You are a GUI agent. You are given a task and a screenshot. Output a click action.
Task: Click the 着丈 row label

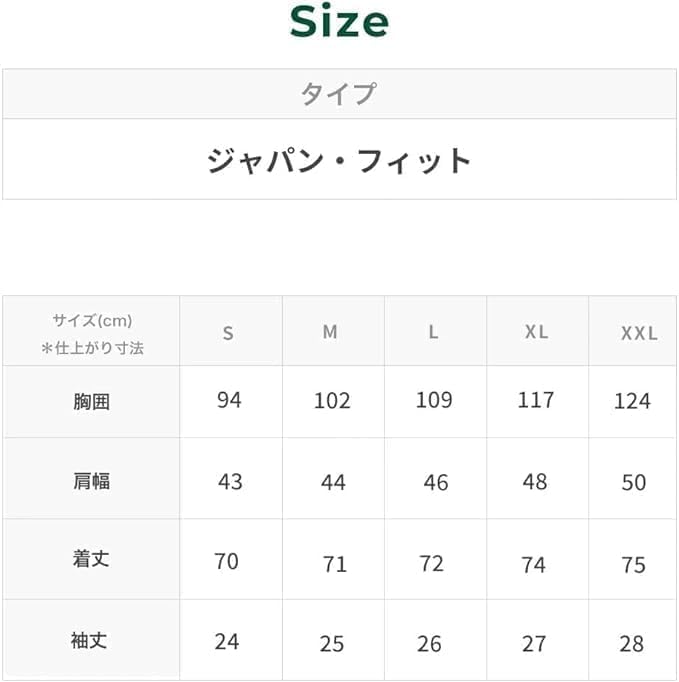coord(91,560)
